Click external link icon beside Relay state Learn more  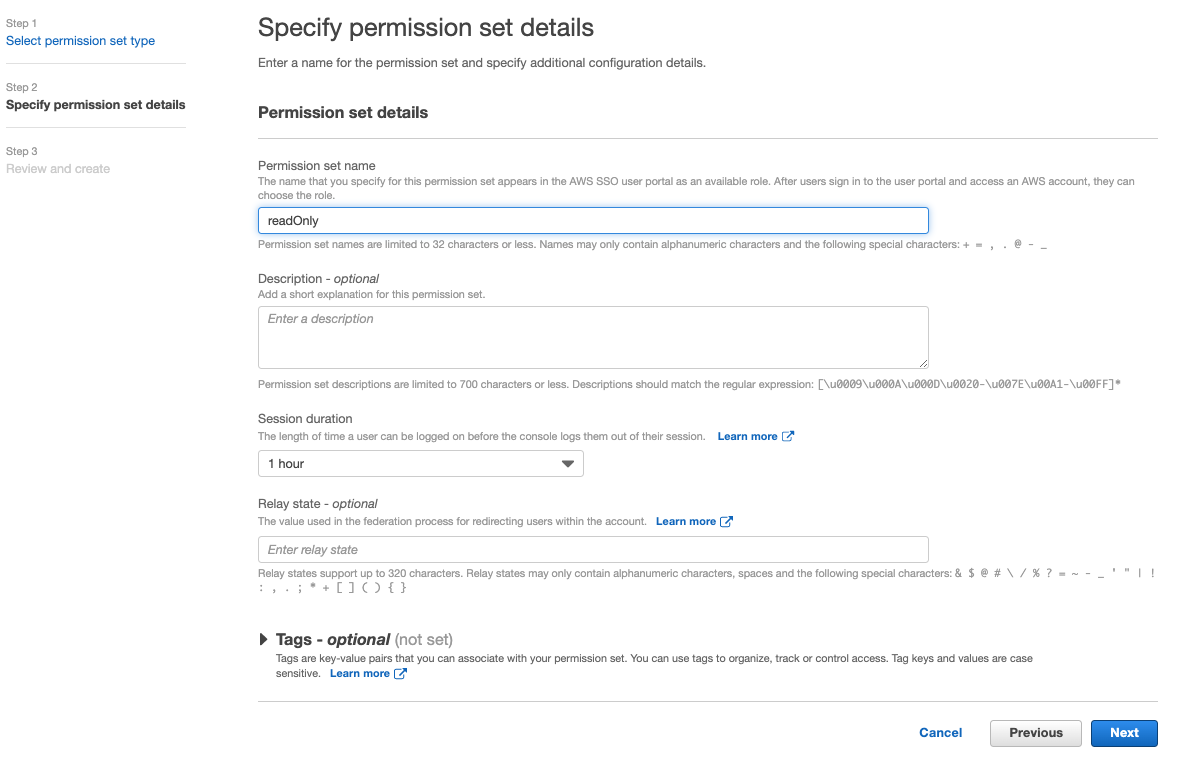(726, 521)
